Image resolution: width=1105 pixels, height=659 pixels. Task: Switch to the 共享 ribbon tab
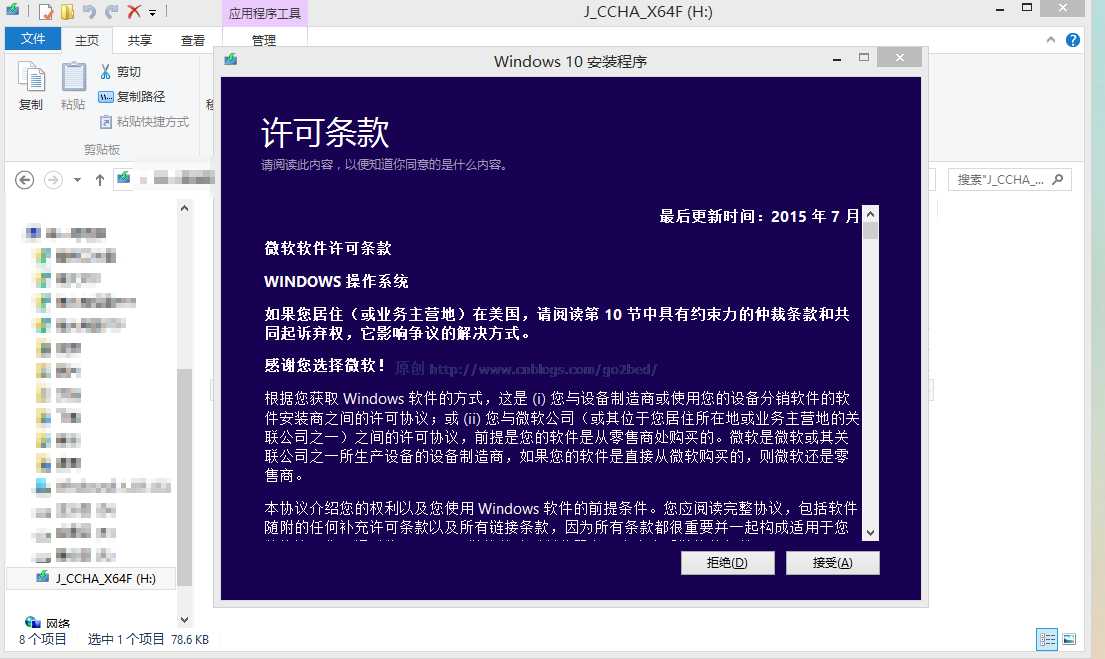140,40
